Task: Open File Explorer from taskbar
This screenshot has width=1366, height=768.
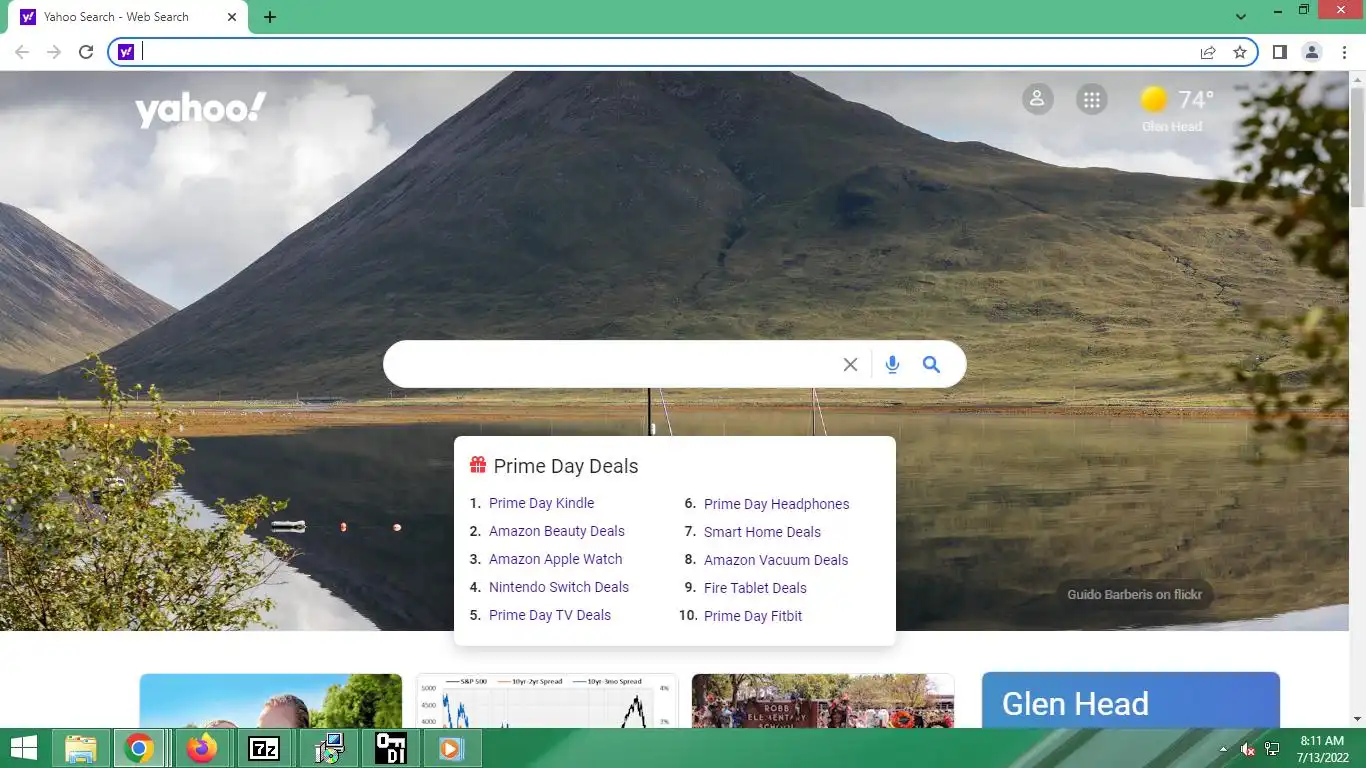Action: (81, 748)
